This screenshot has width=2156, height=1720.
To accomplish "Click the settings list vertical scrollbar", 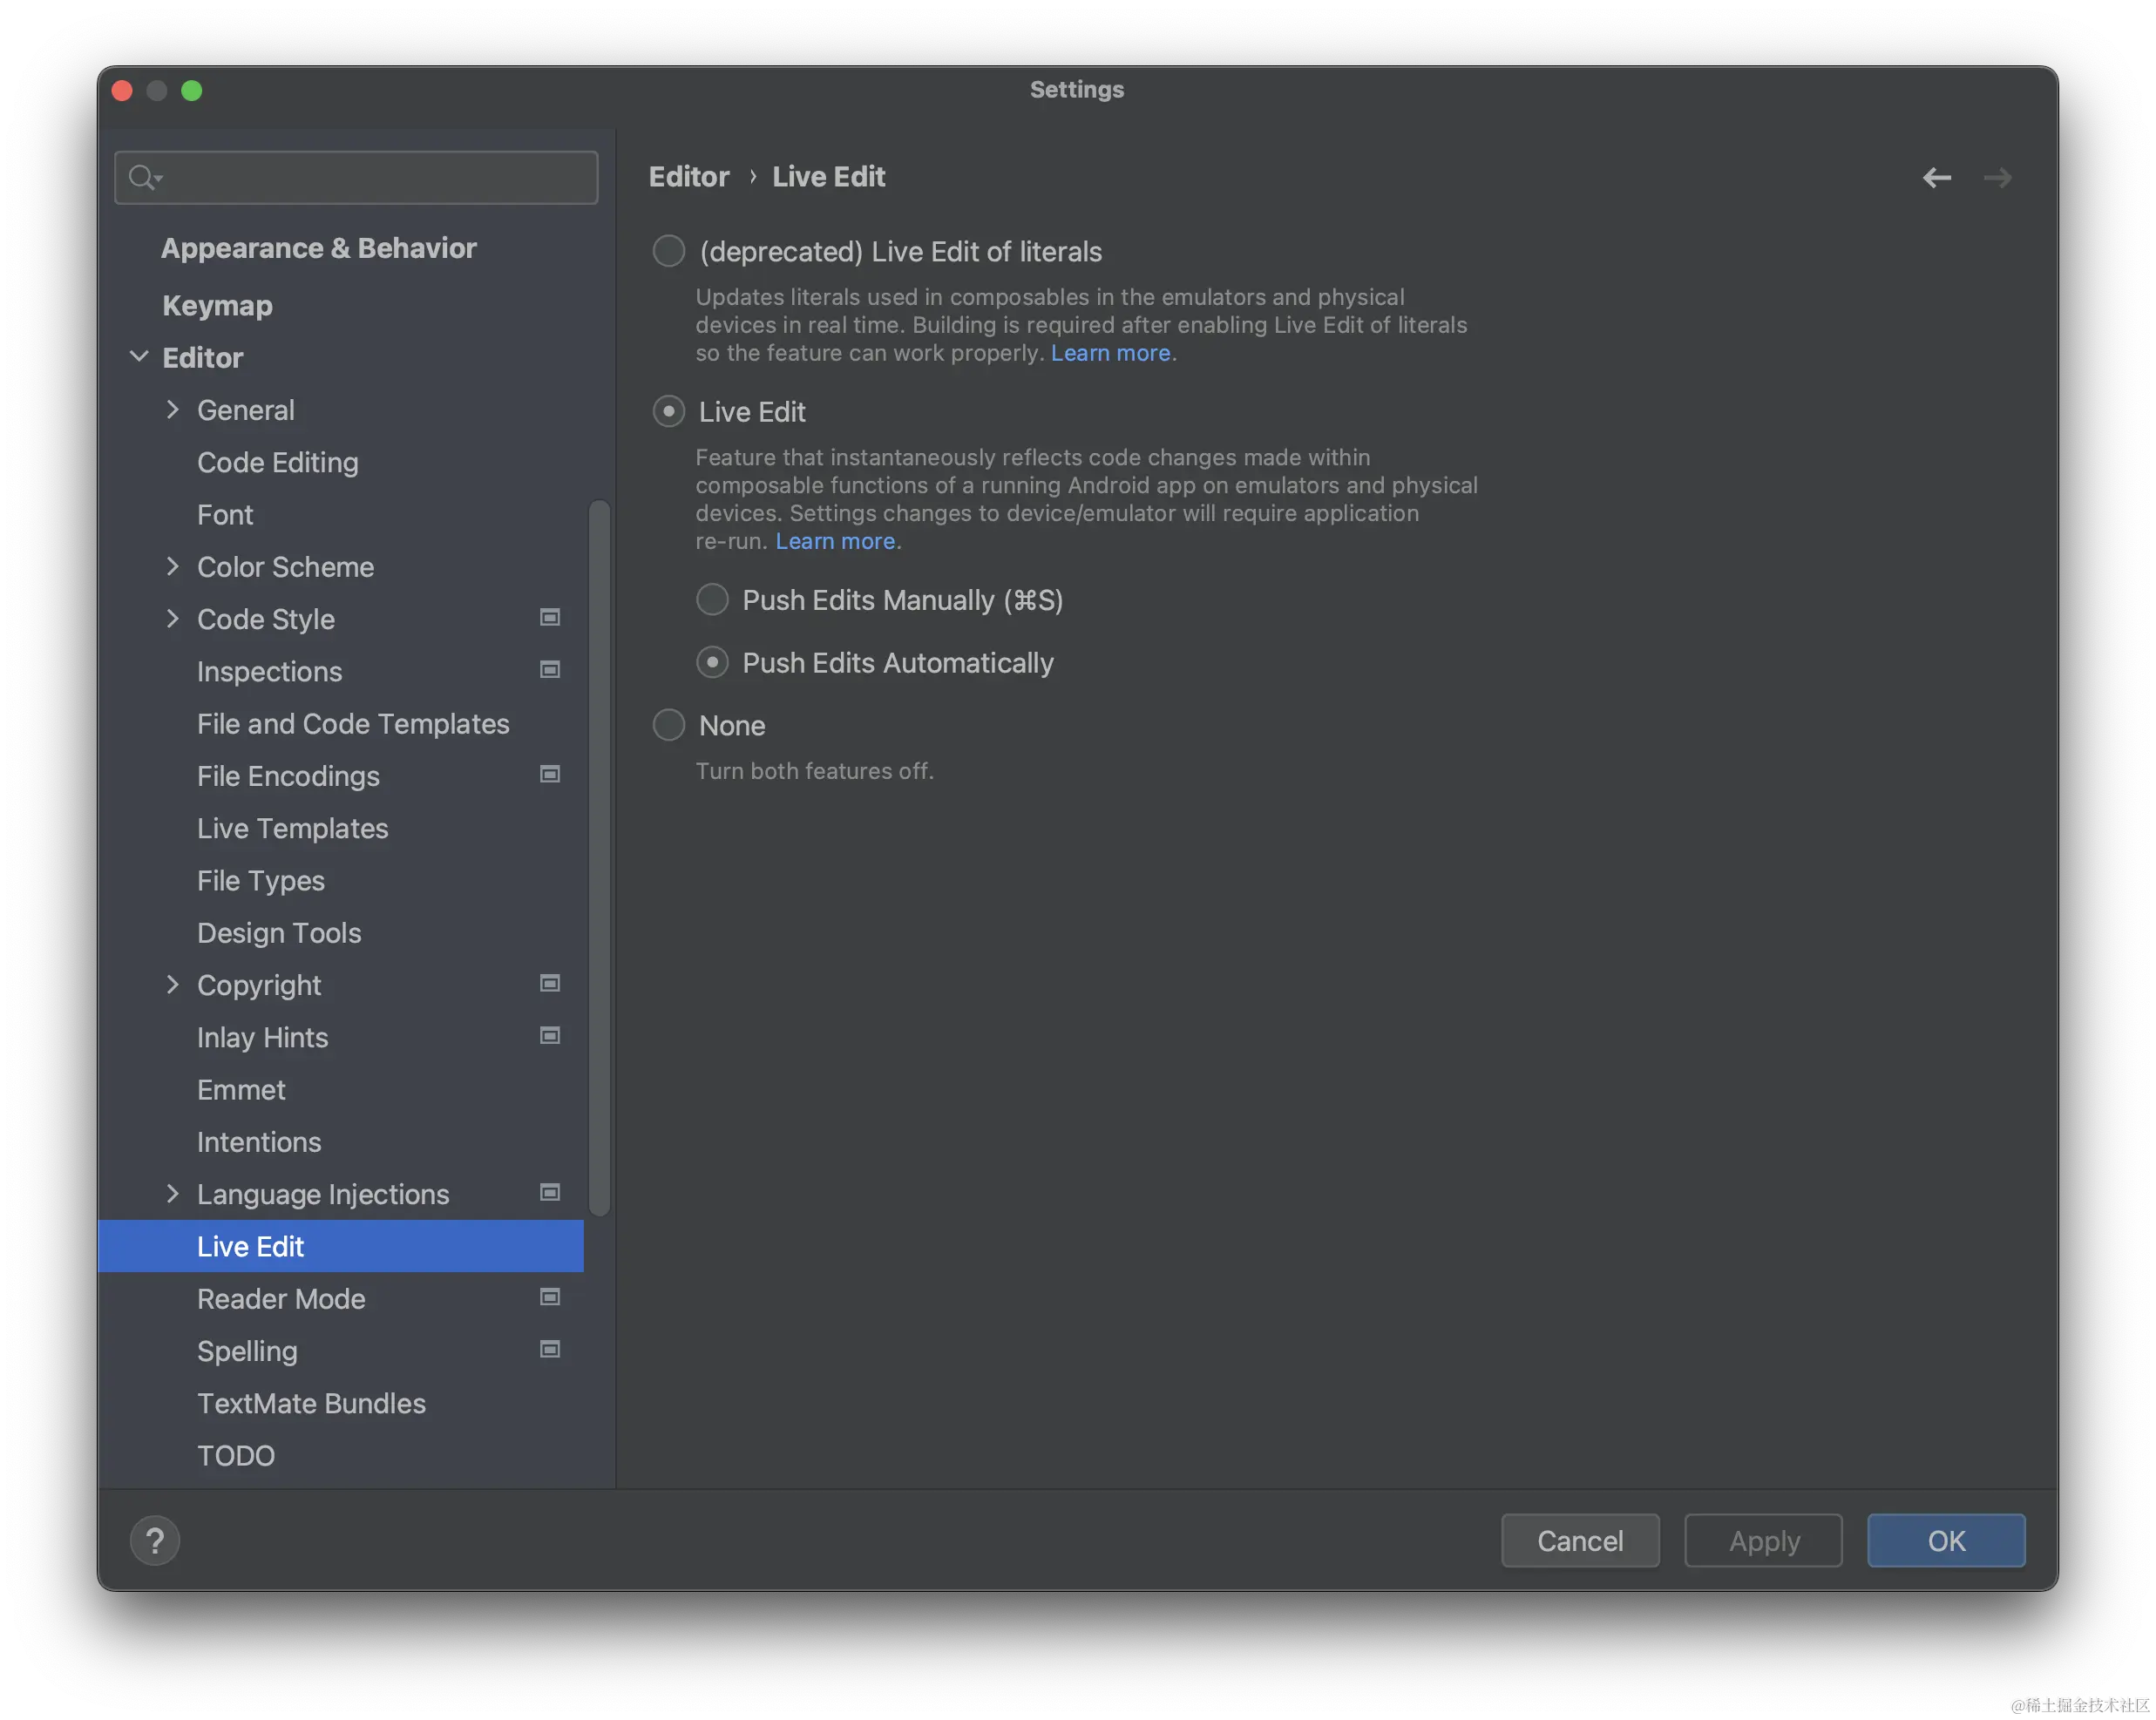I will 599,857.
